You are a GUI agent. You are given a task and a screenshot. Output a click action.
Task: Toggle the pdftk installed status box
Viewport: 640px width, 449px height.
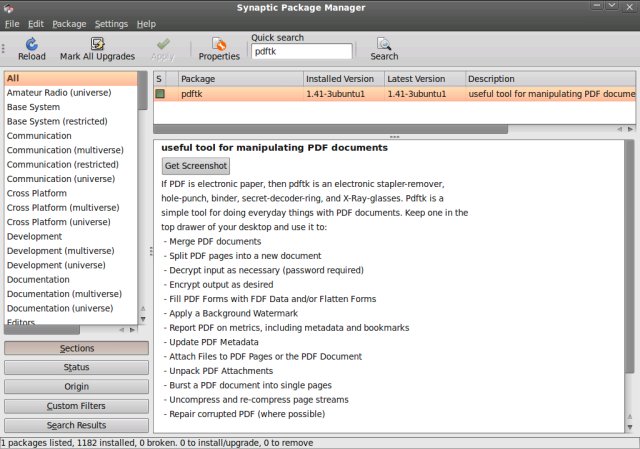tap(160, 94)
